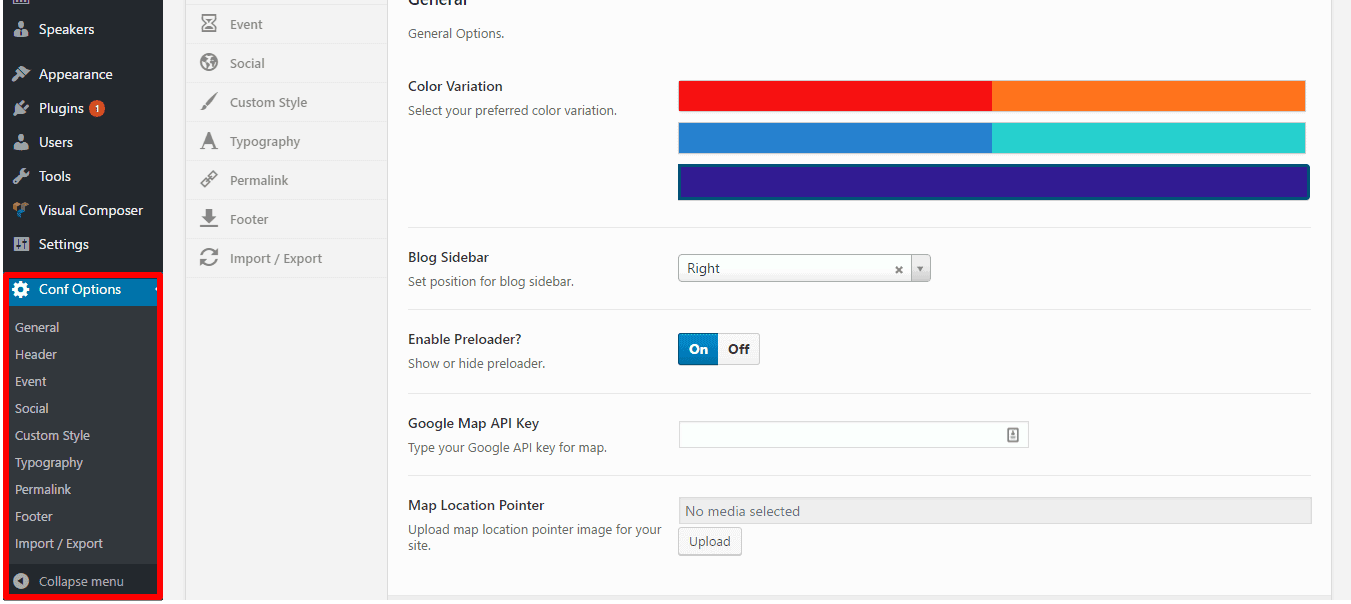Open Visual Composer via its icon
The image size is (1351, 604).
(x=21, y=211)
